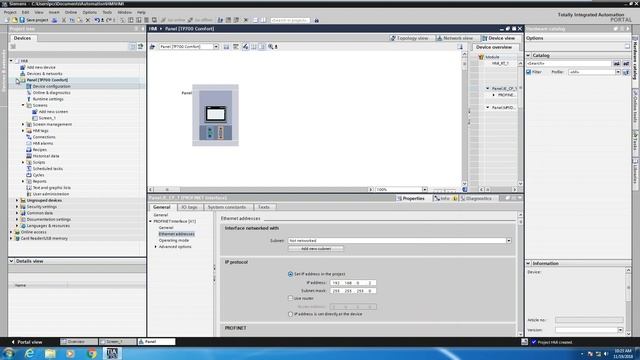The width and height of the screenshot is (640, 360).
Task: Open Connections in project tree
Action: pos(44,137)
